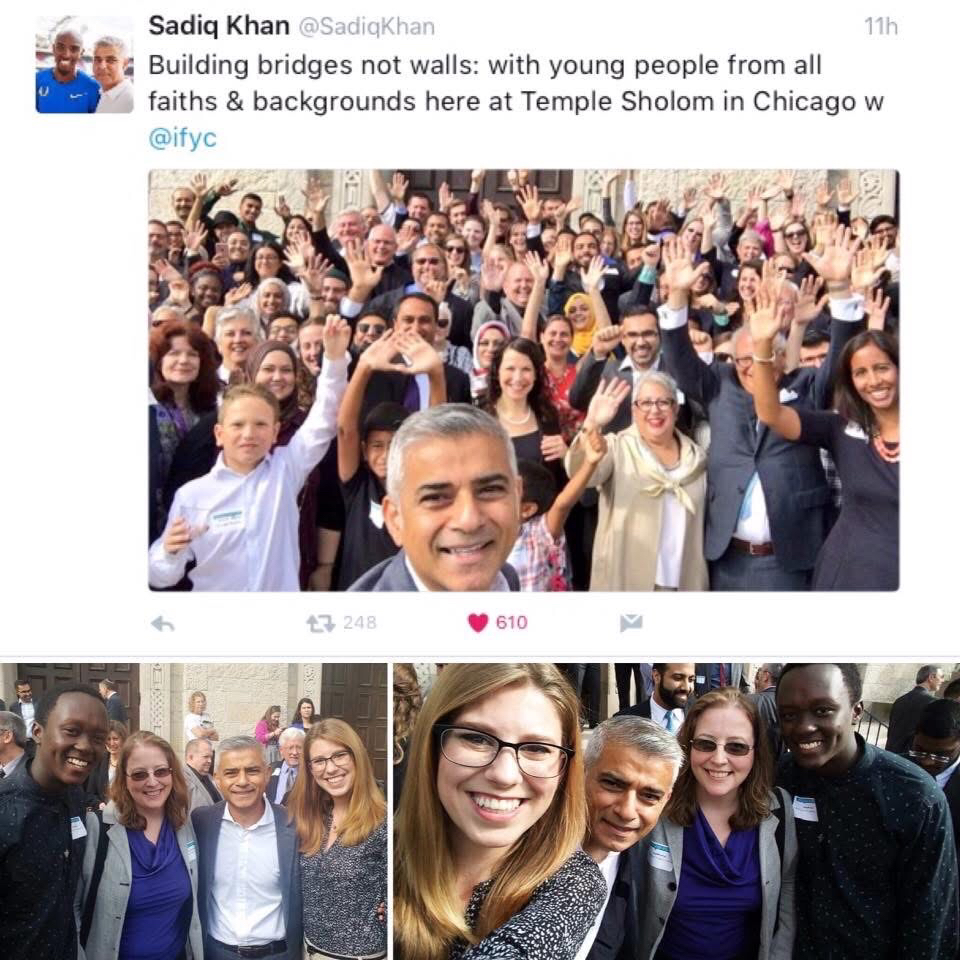Open the envelope direct message icon

(x=631, y=623)
